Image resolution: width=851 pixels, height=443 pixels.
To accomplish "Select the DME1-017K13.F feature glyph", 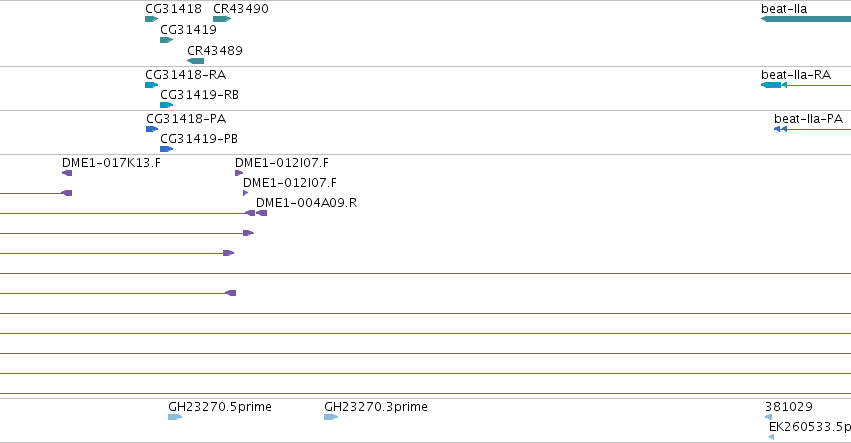I will tap(67, 173).
